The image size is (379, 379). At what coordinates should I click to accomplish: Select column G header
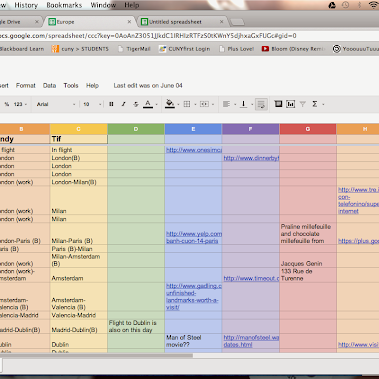coord(308,129)
